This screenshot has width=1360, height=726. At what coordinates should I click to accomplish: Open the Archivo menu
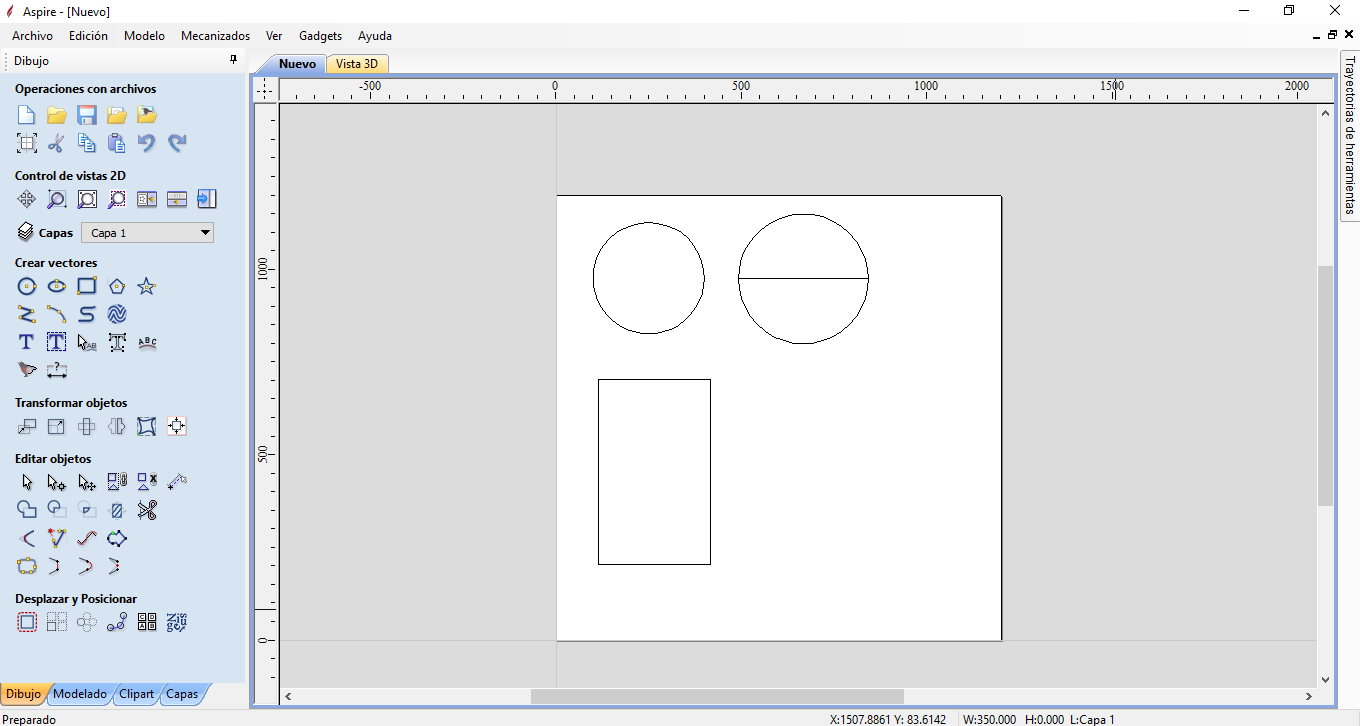click(32, 36)
